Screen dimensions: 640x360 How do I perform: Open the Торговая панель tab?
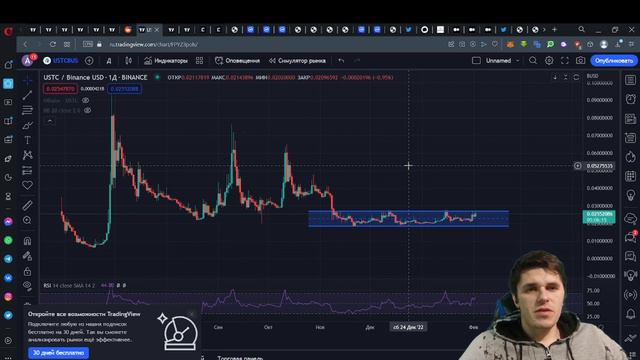(240, 358)
